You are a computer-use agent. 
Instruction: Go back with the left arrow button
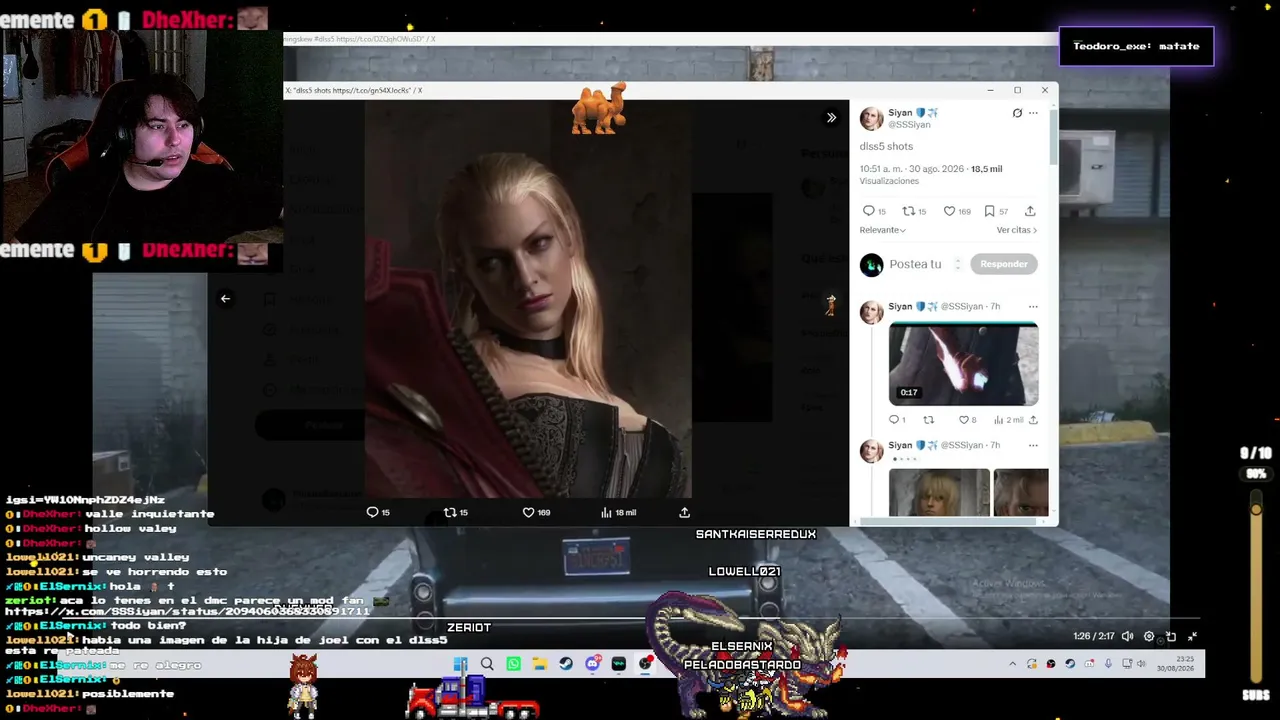pyautogui.click(x=225, y=298)
